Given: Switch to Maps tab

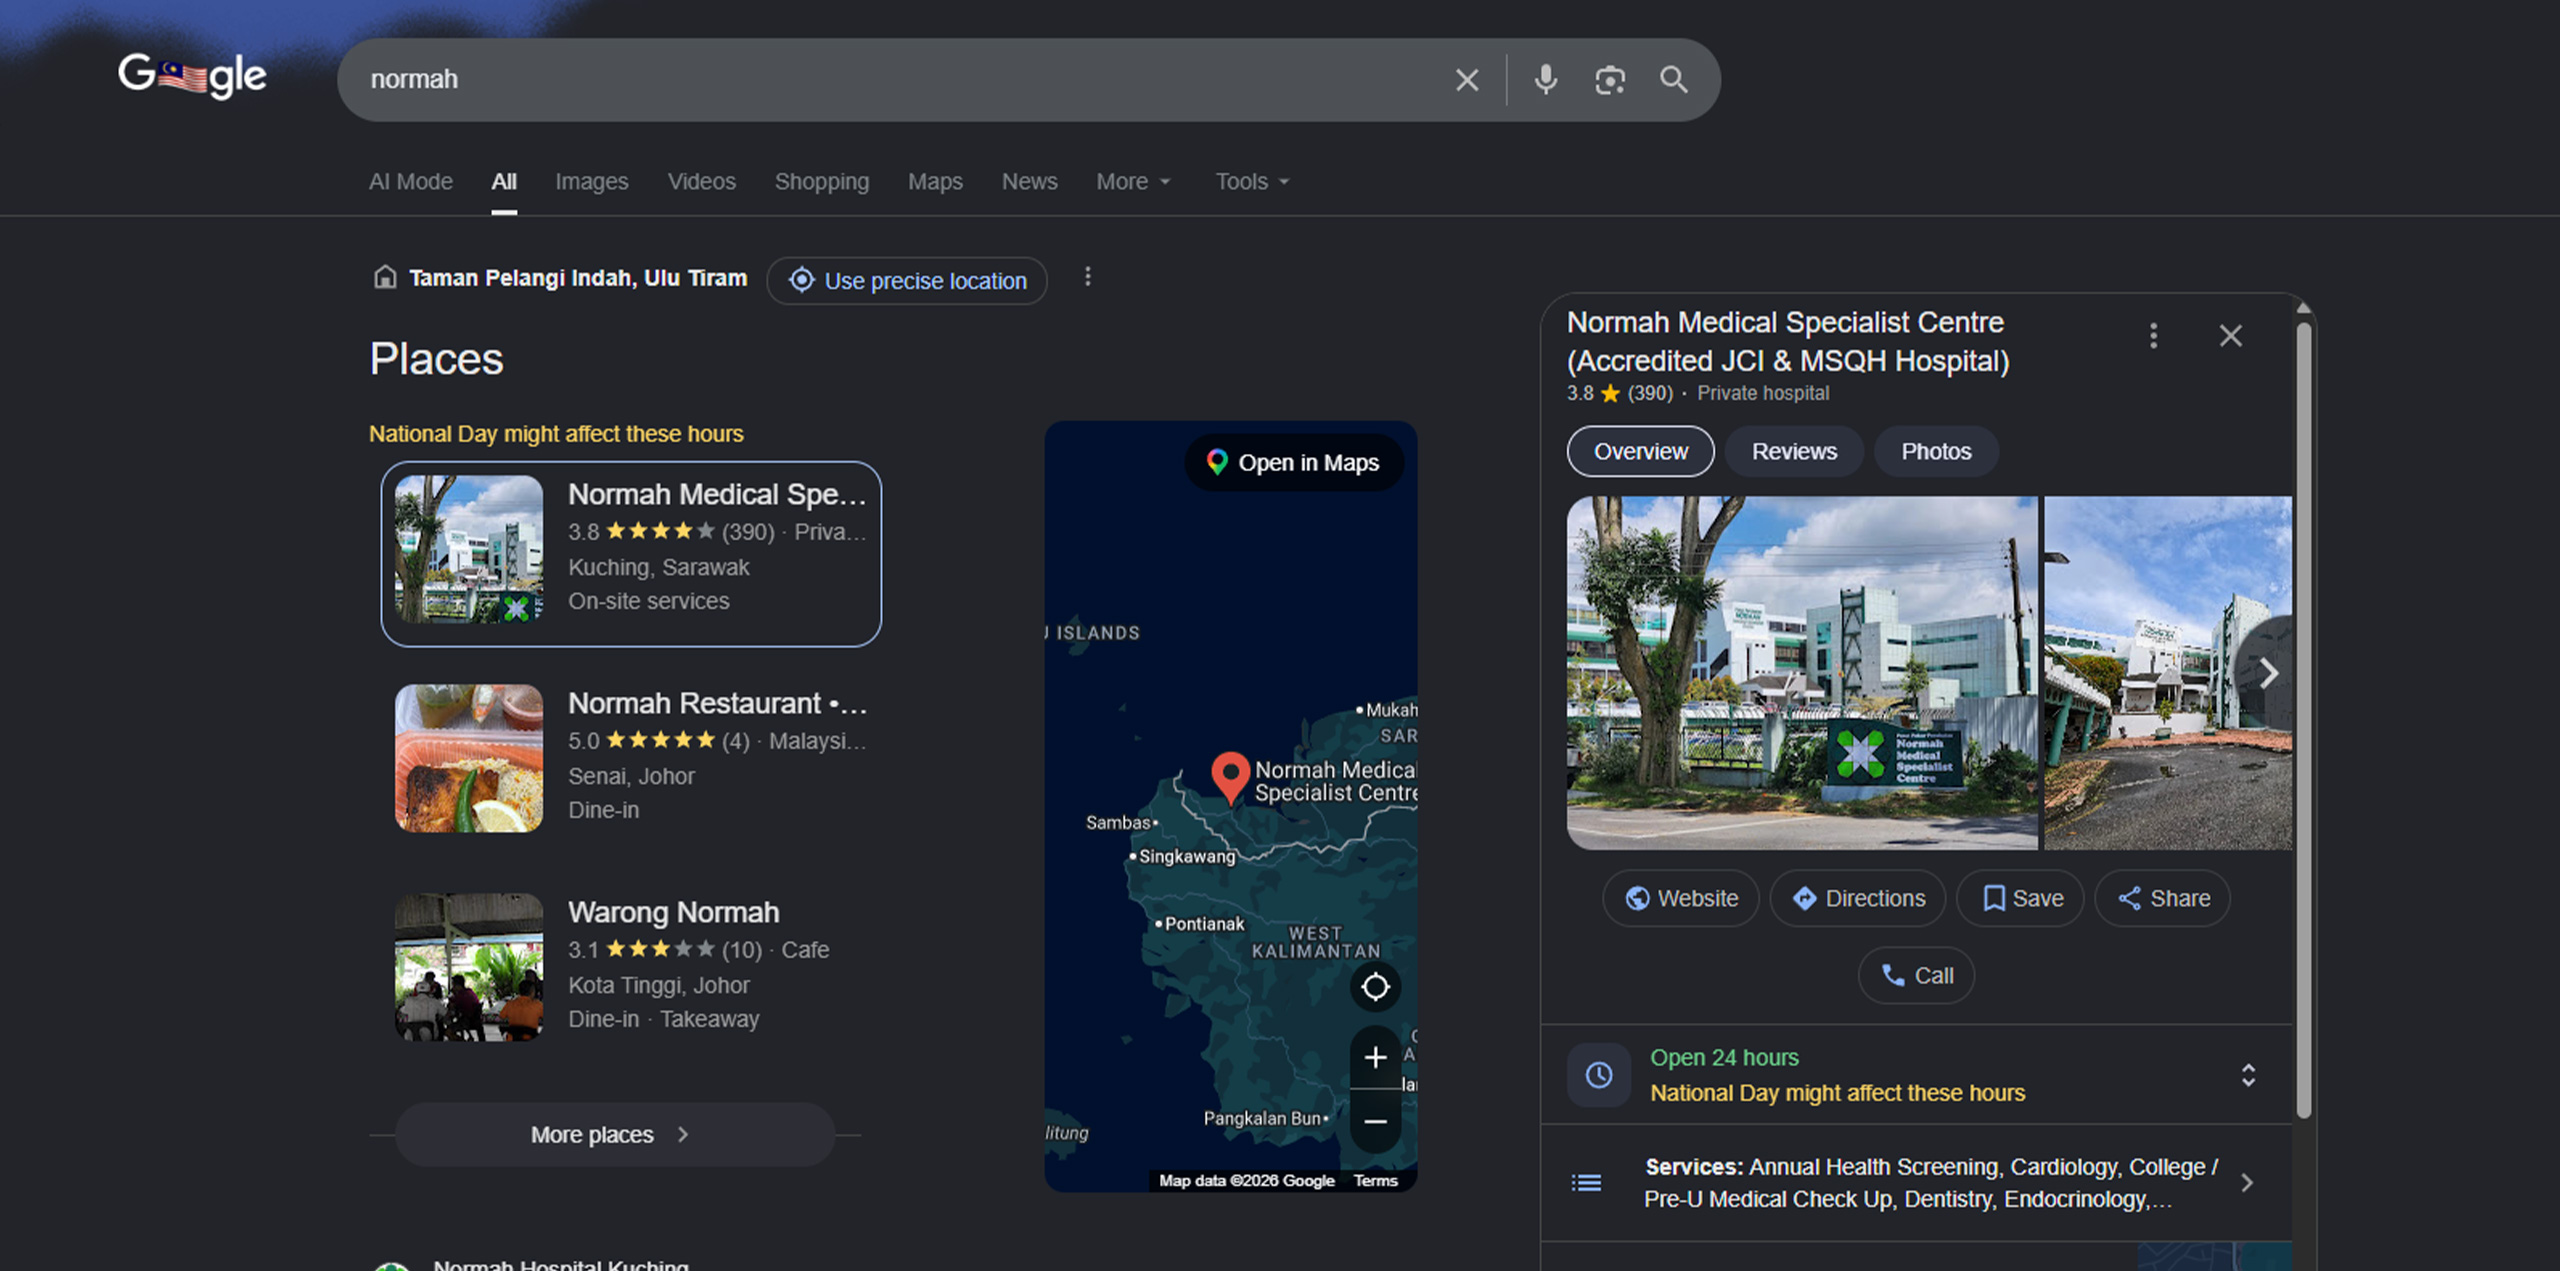Looking at the screenshot, I should (935, 182).
